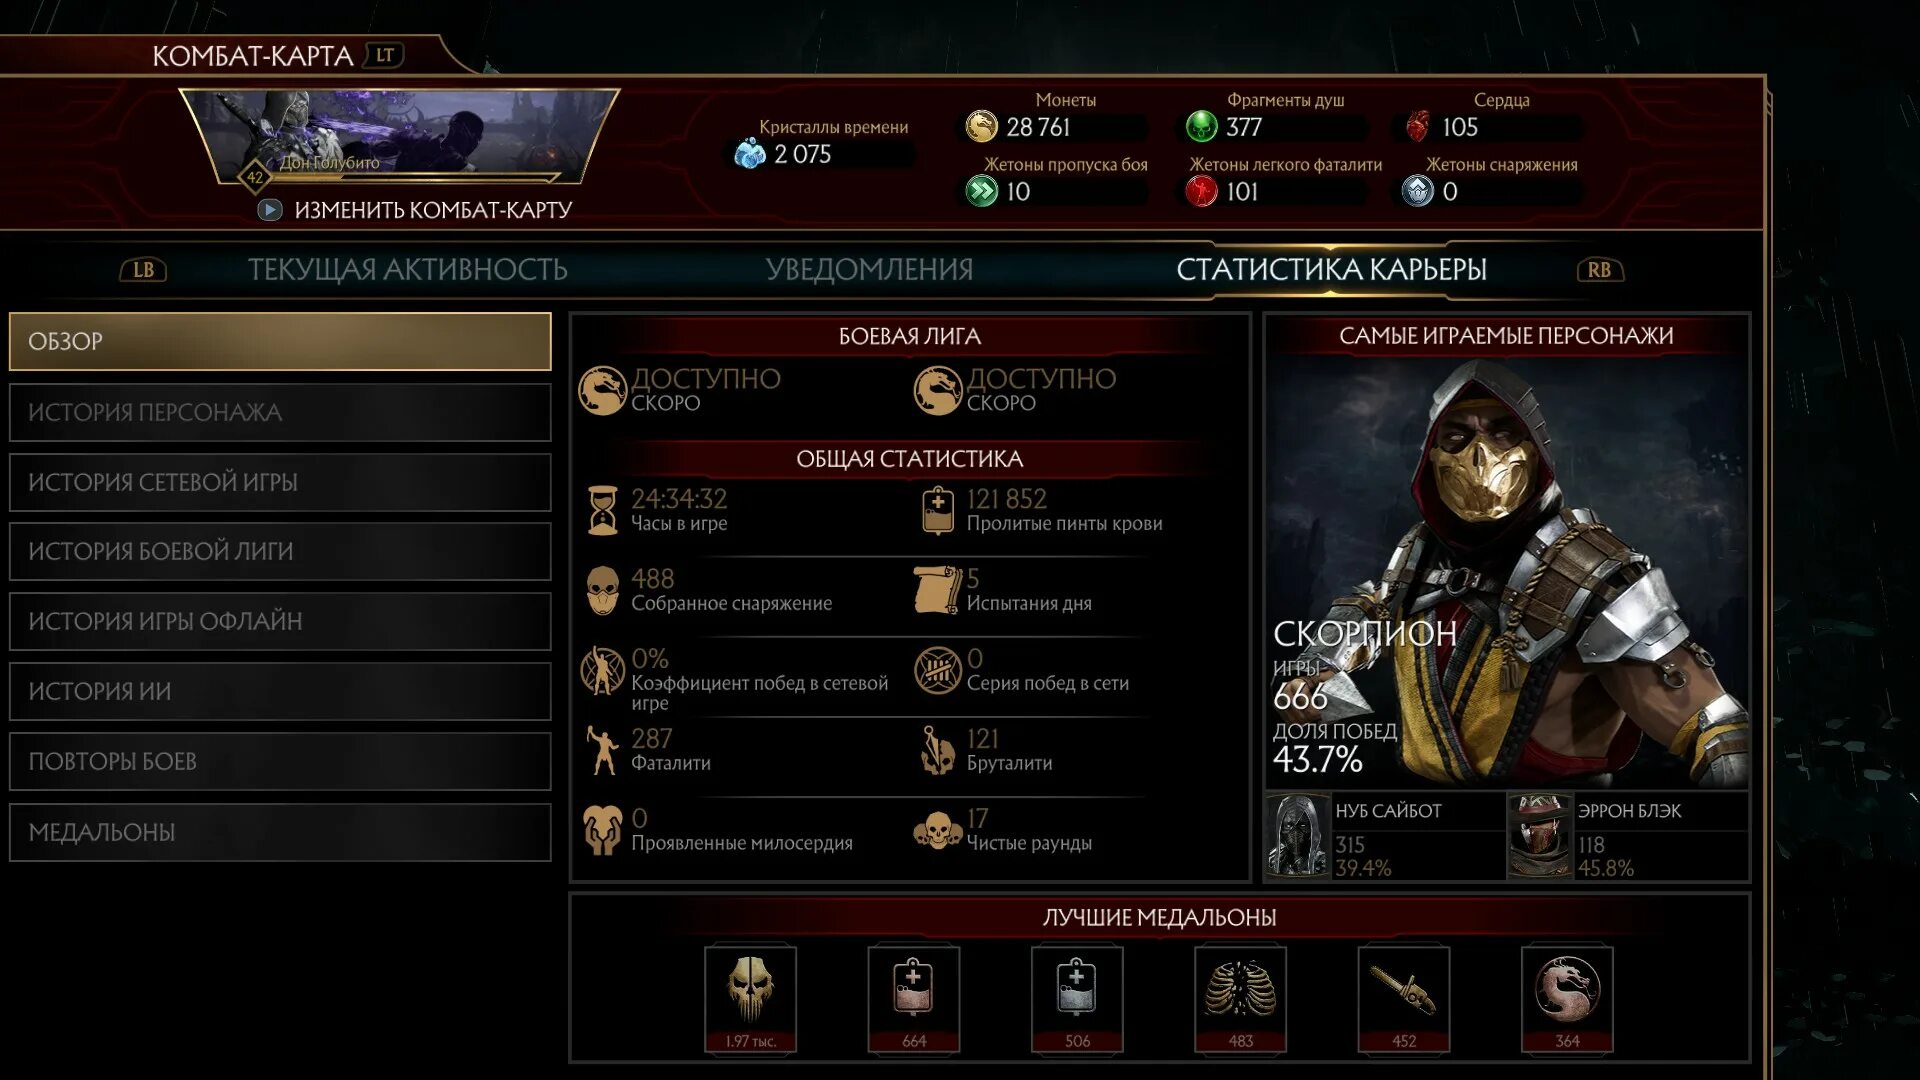Open the Уведомления tab
This screenshot has height=1080, width=1920.
(x=869, y=269)
